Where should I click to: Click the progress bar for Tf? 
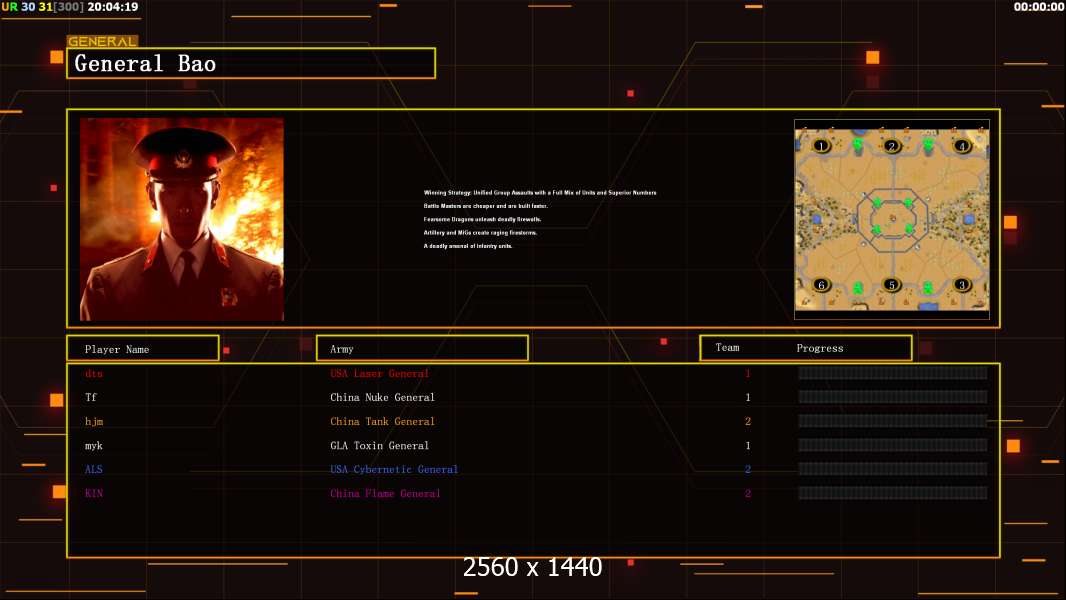pyautogui.click(x=893, y=397)
